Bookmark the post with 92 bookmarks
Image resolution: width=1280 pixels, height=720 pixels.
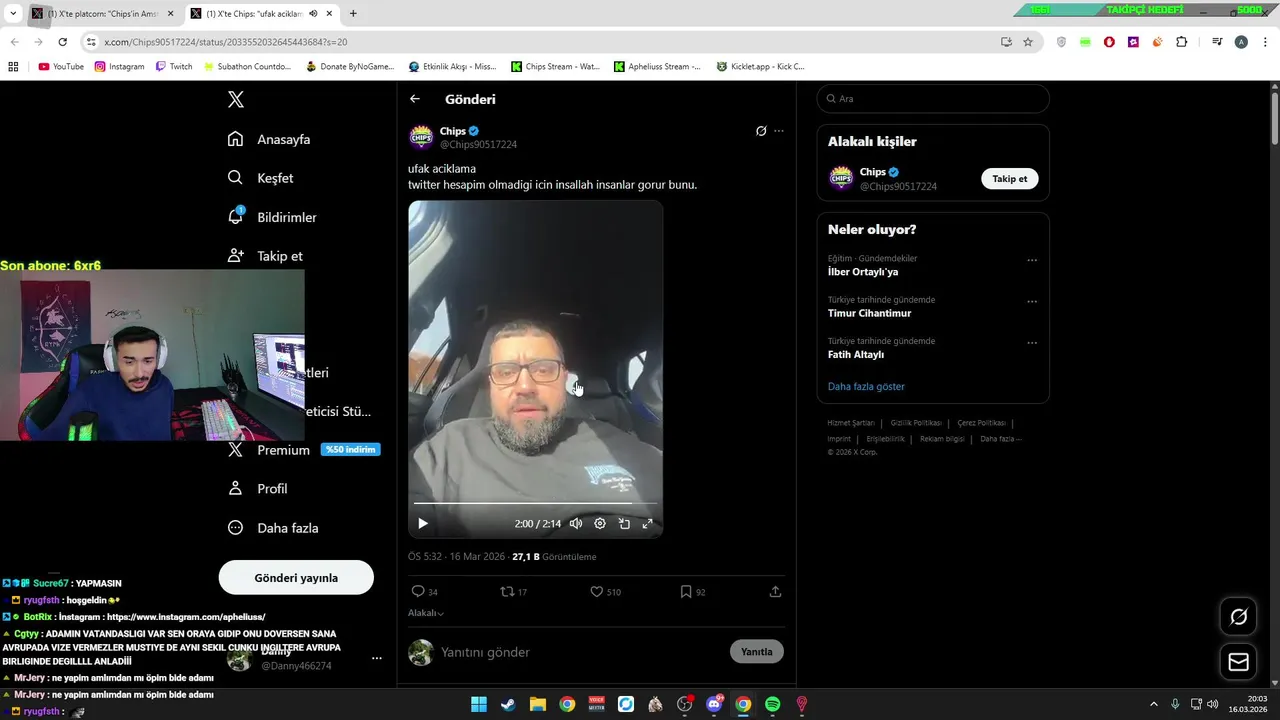pyautogui.click(x=693, y=592)
